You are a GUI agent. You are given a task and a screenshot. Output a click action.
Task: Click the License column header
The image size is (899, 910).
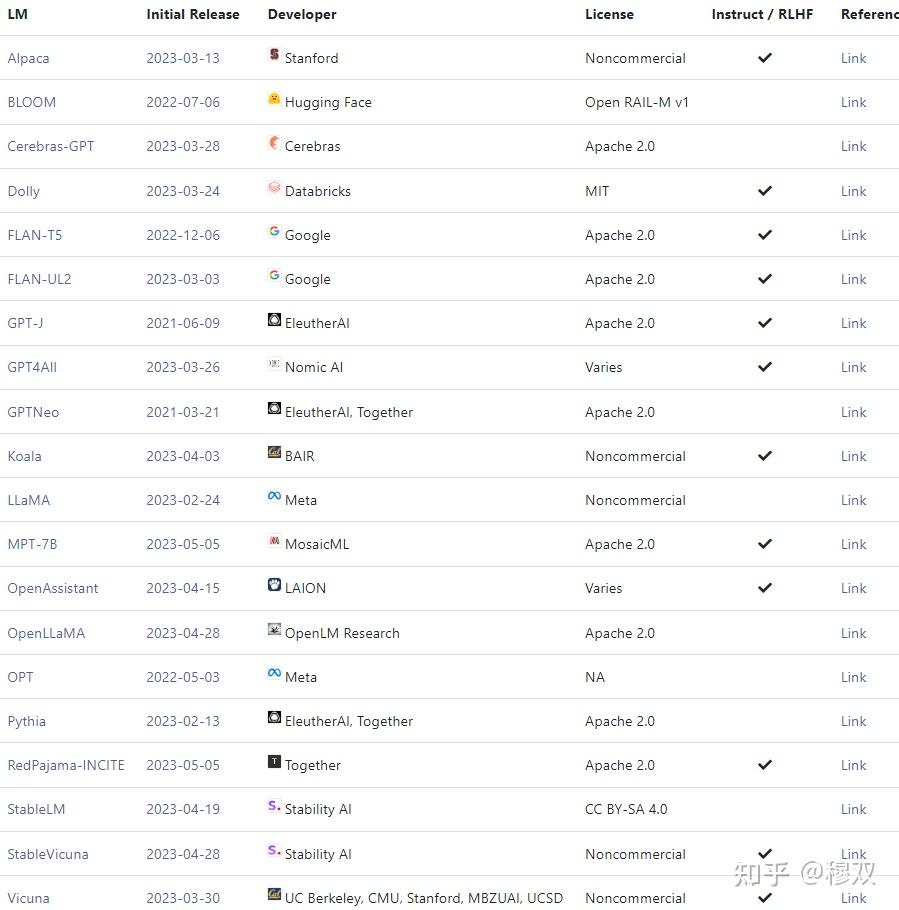pyautogui.click(x=609, y=14)
